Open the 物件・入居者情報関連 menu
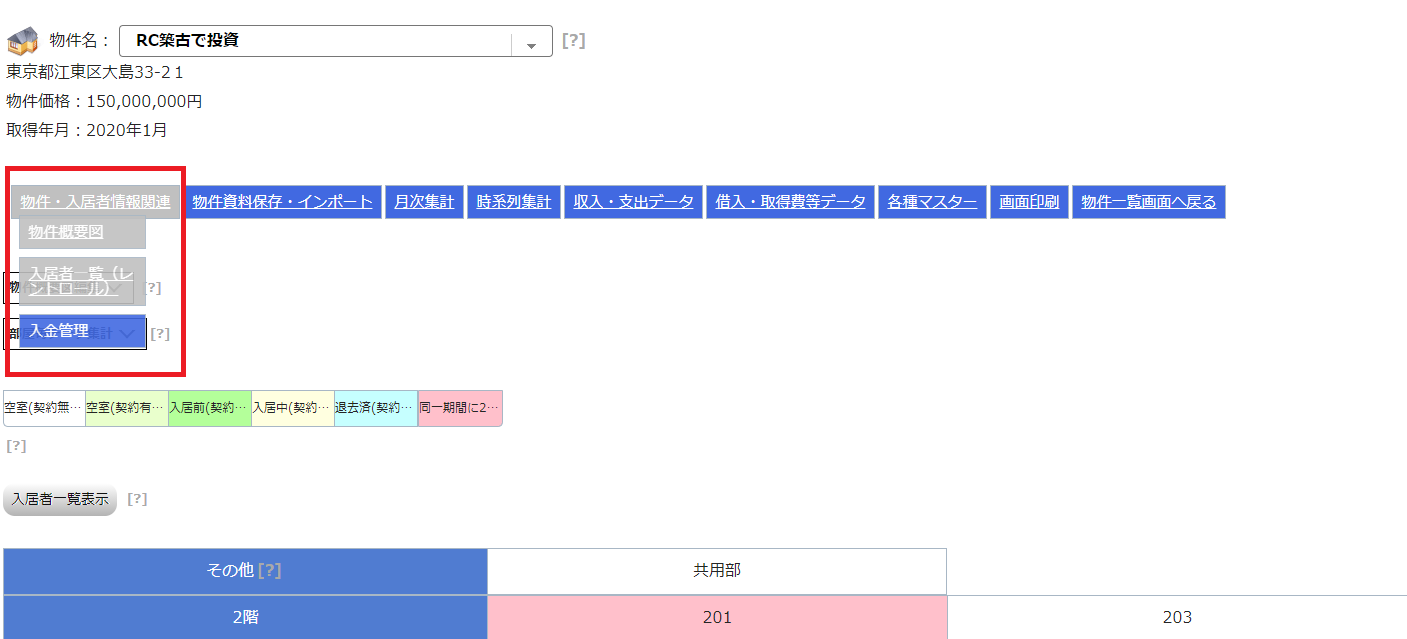The height and width of the screenshot is (639, 1407). click(x=95, y=202)
